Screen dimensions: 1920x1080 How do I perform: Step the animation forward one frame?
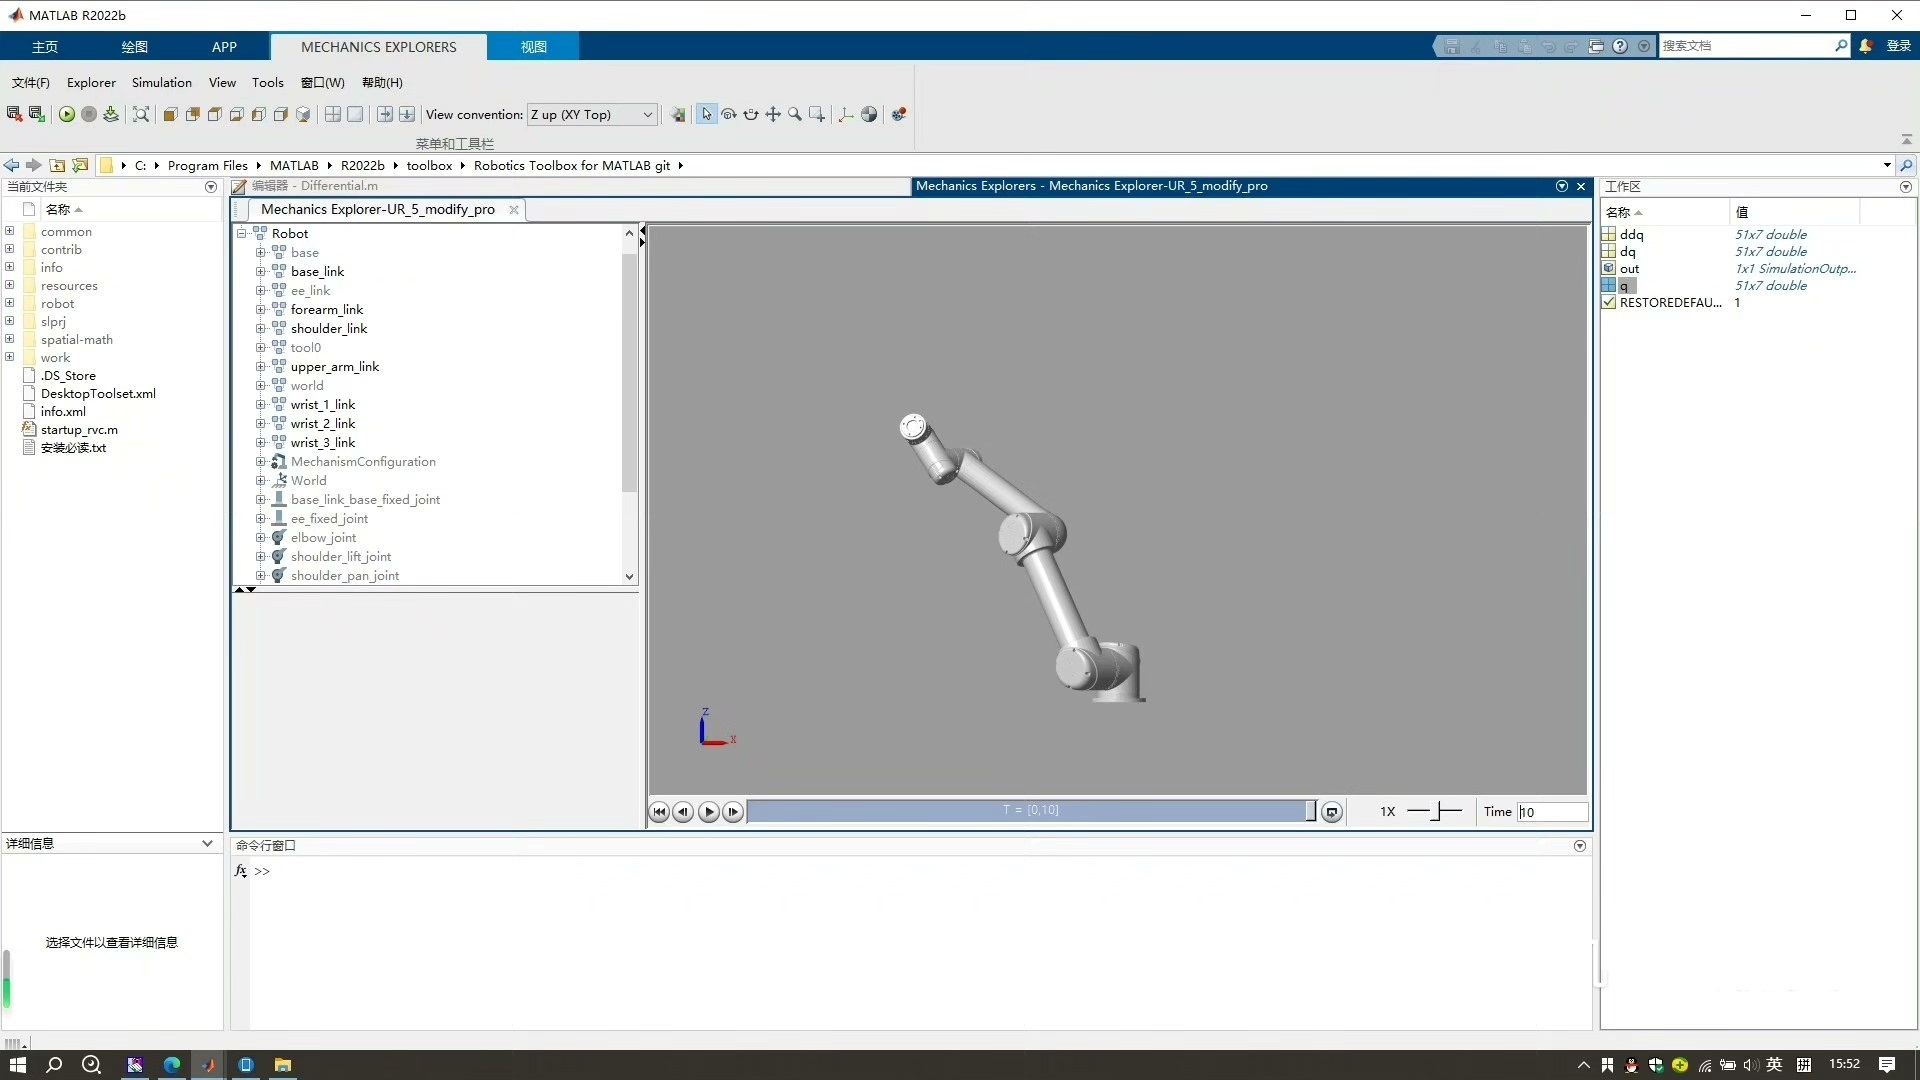pyautogui.click(x=733, y=812)
